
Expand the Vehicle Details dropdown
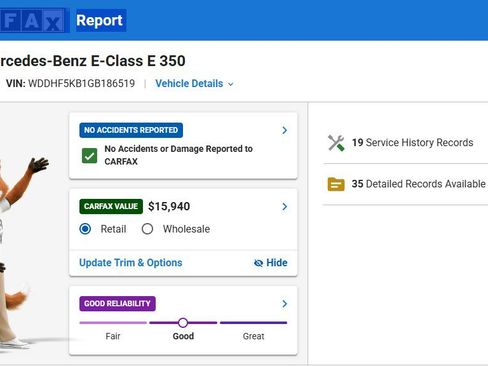194,83
